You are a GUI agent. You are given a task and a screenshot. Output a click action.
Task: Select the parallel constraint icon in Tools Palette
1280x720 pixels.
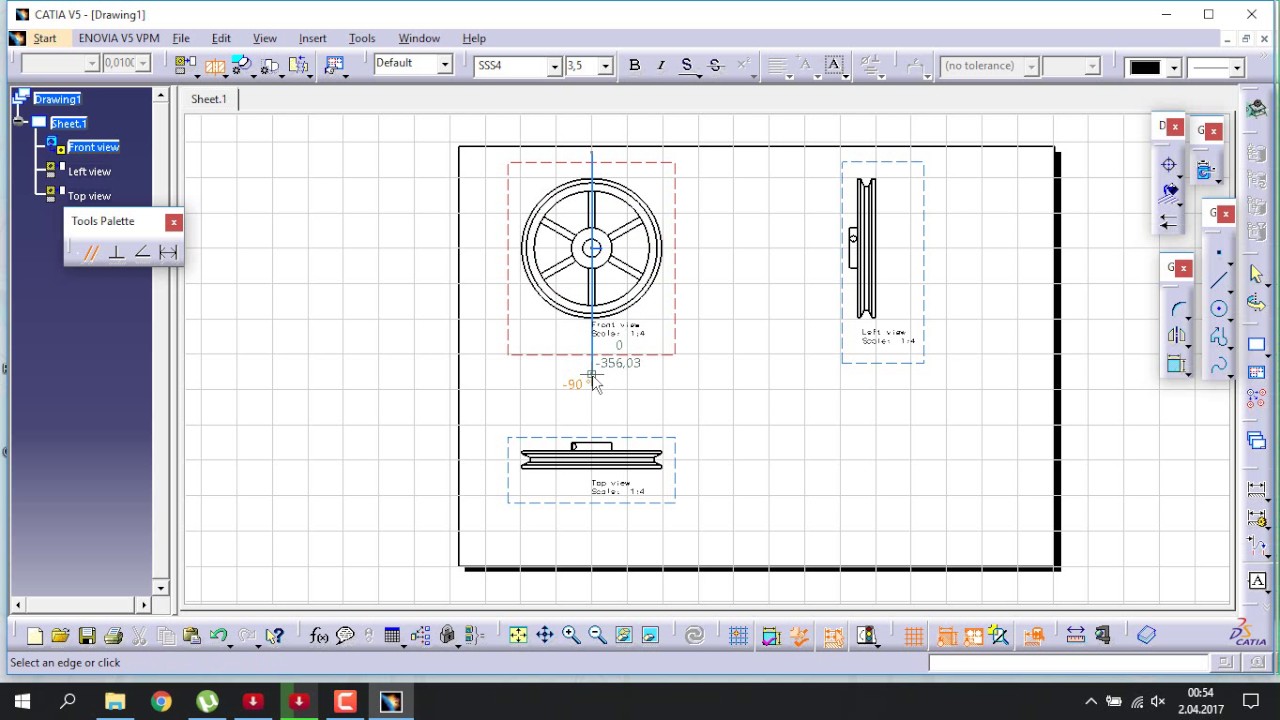coord(91,253)
